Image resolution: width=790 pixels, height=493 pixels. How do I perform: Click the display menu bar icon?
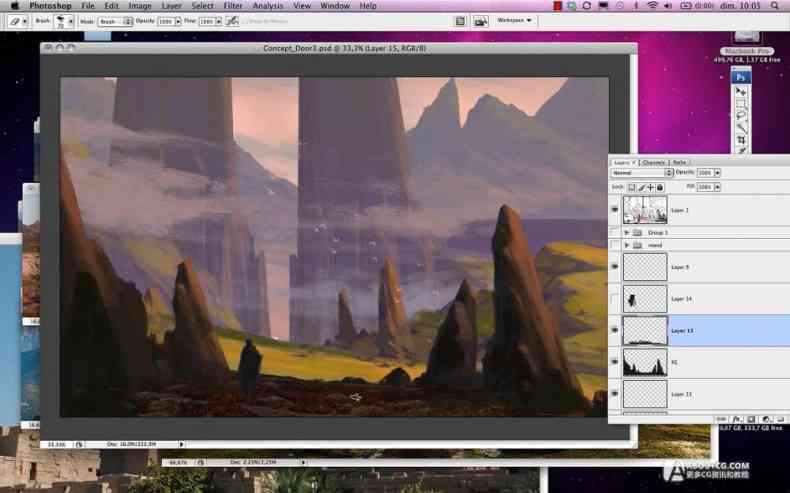point(603,6)
